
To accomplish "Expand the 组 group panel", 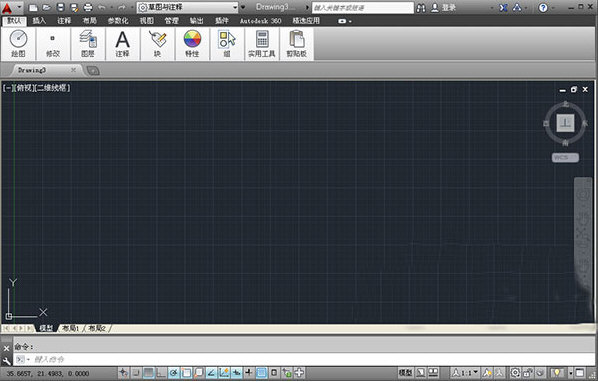I will click(227, 44).
